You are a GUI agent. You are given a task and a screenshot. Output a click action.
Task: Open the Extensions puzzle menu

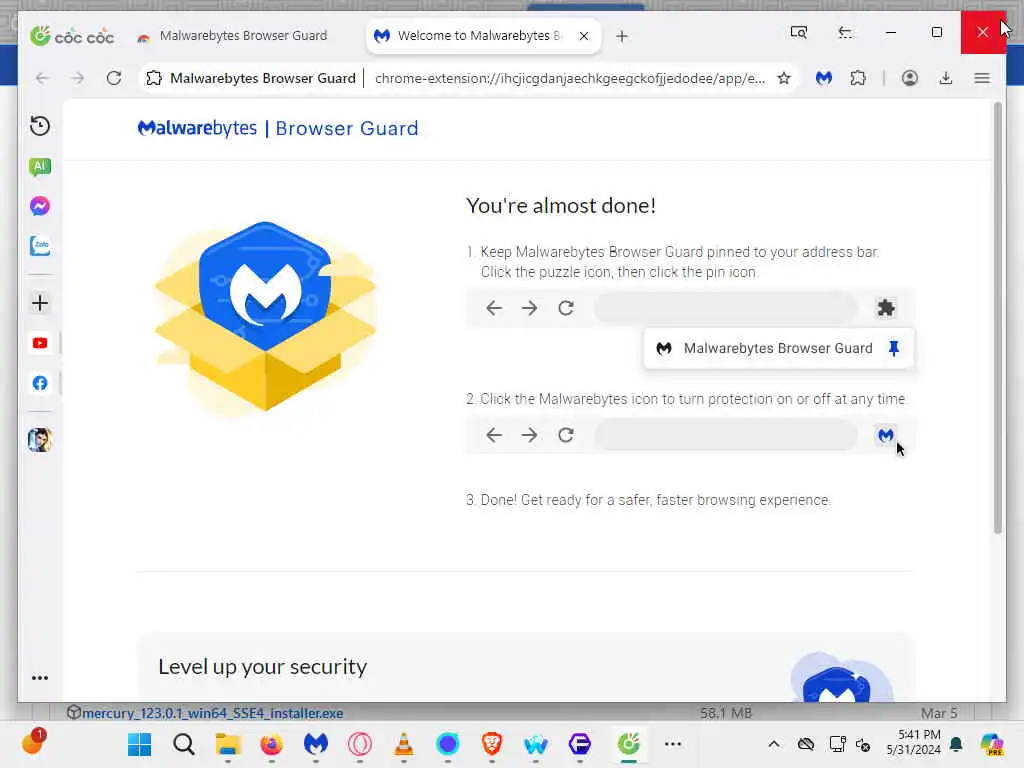tap(858, 78)
